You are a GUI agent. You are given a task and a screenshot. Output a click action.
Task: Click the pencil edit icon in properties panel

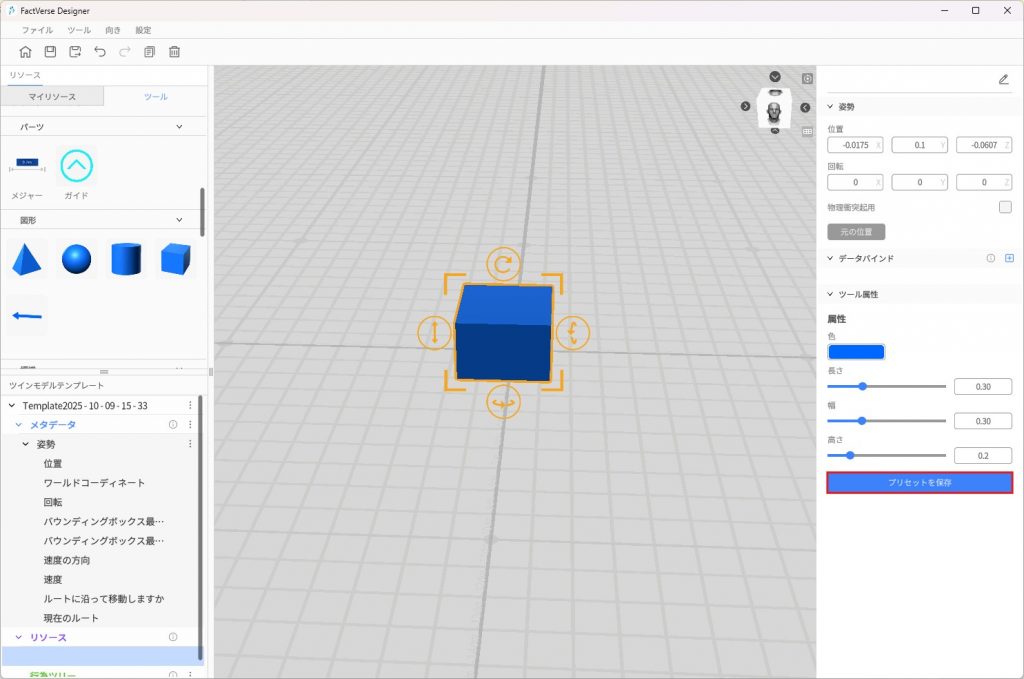click(1003, 79)
